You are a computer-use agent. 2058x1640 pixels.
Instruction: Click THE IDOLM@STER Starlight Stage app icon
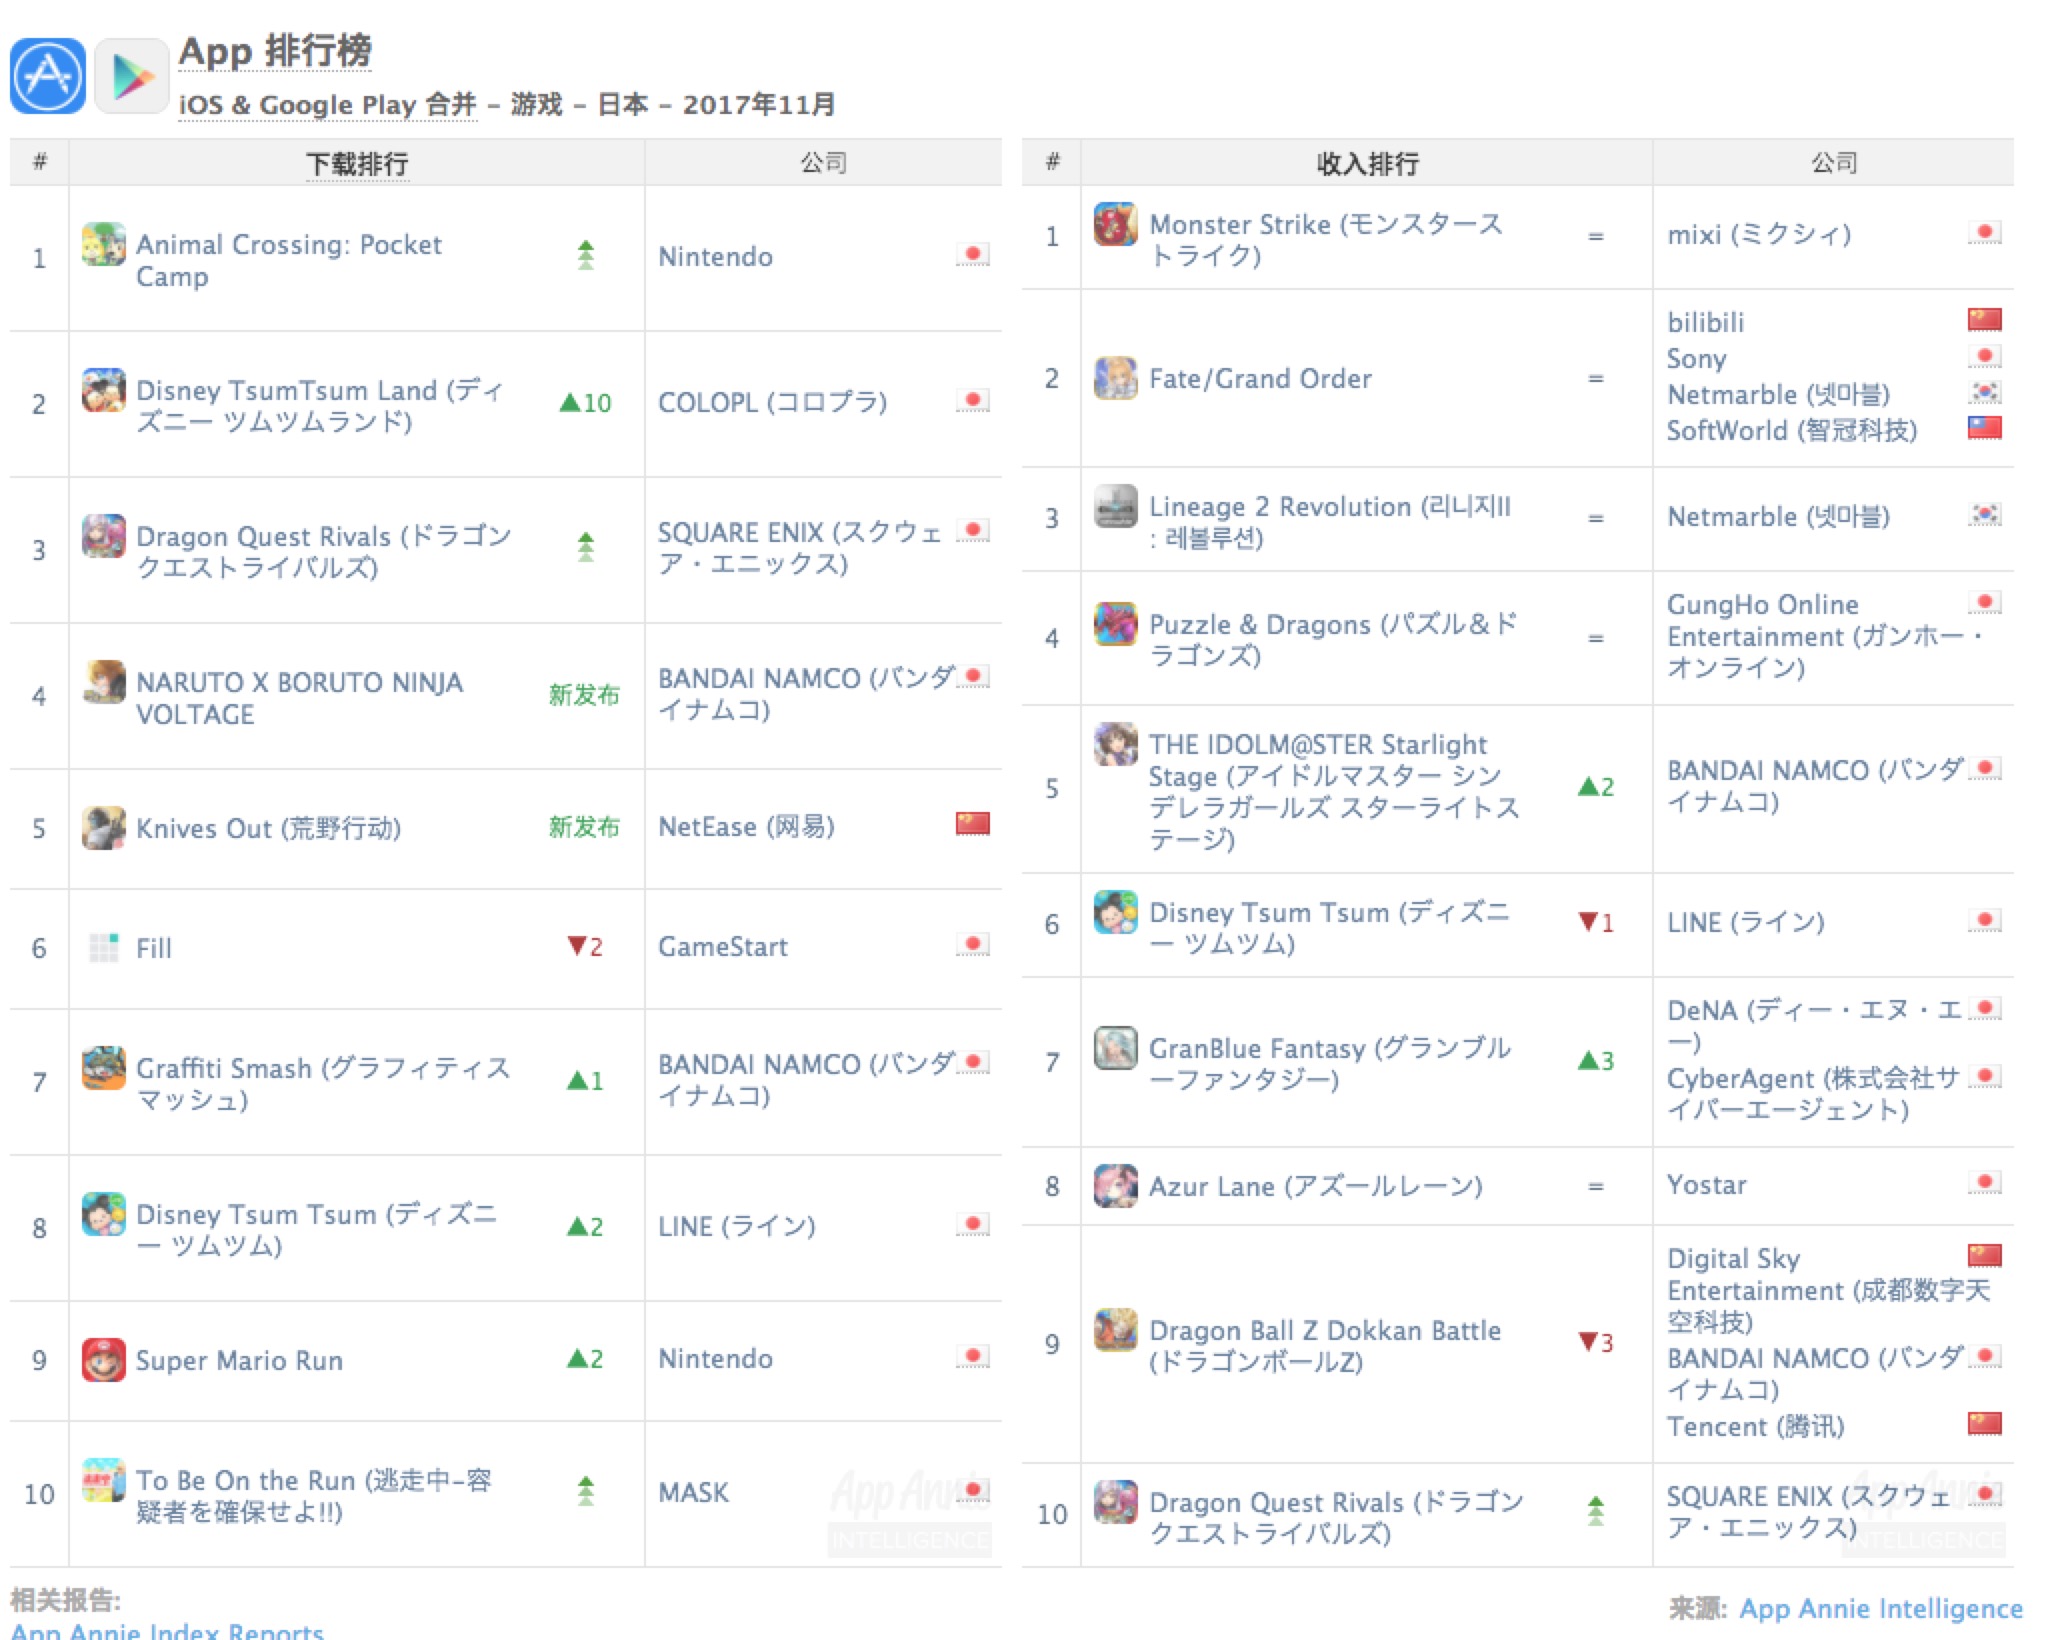(1116, 744)
